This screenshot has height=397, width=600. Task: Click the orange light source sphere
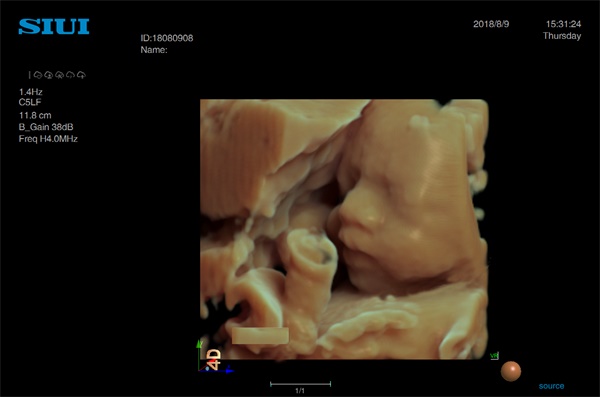tap(511, 371)
